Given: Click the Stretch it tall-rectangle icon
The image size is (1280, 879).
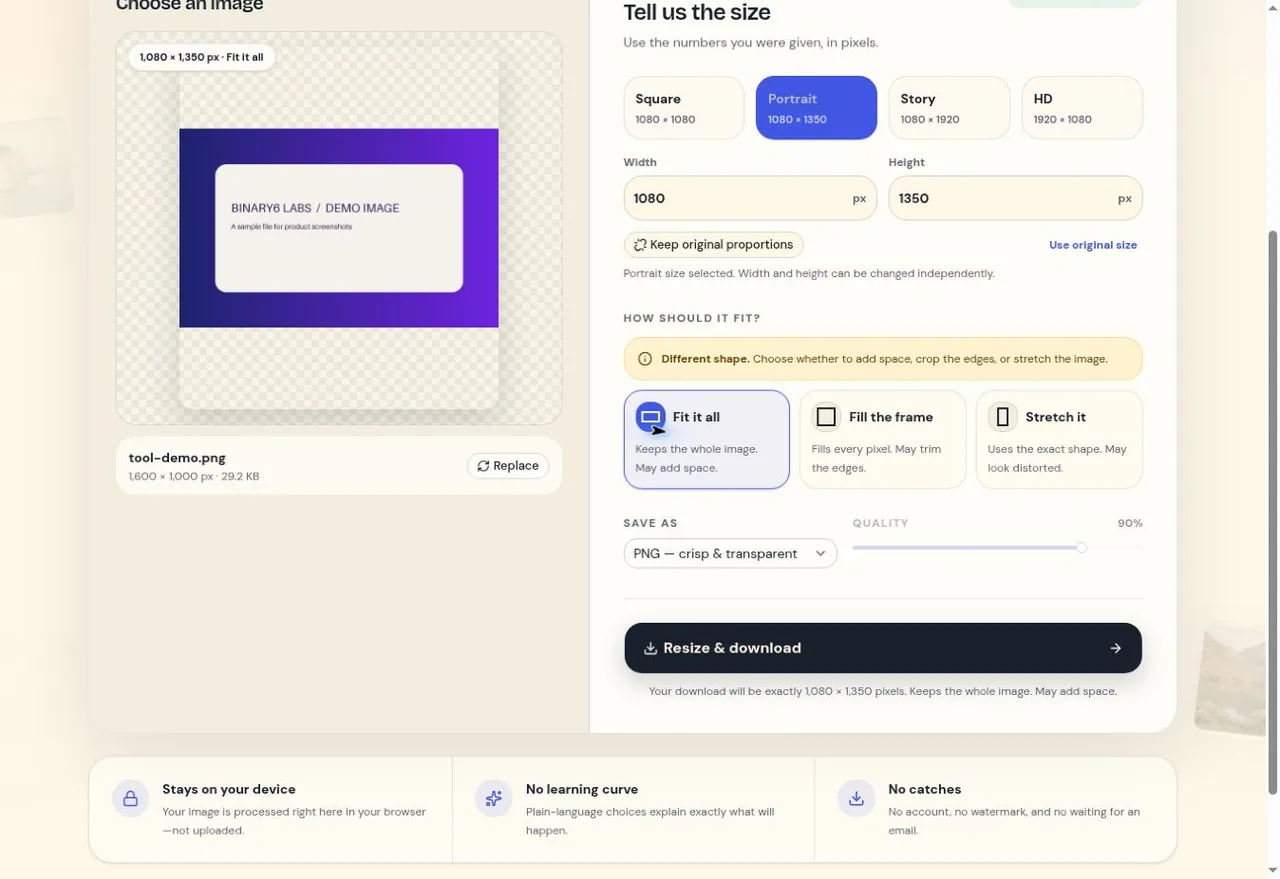Looking at the screenshot, I should (1002, 417).
